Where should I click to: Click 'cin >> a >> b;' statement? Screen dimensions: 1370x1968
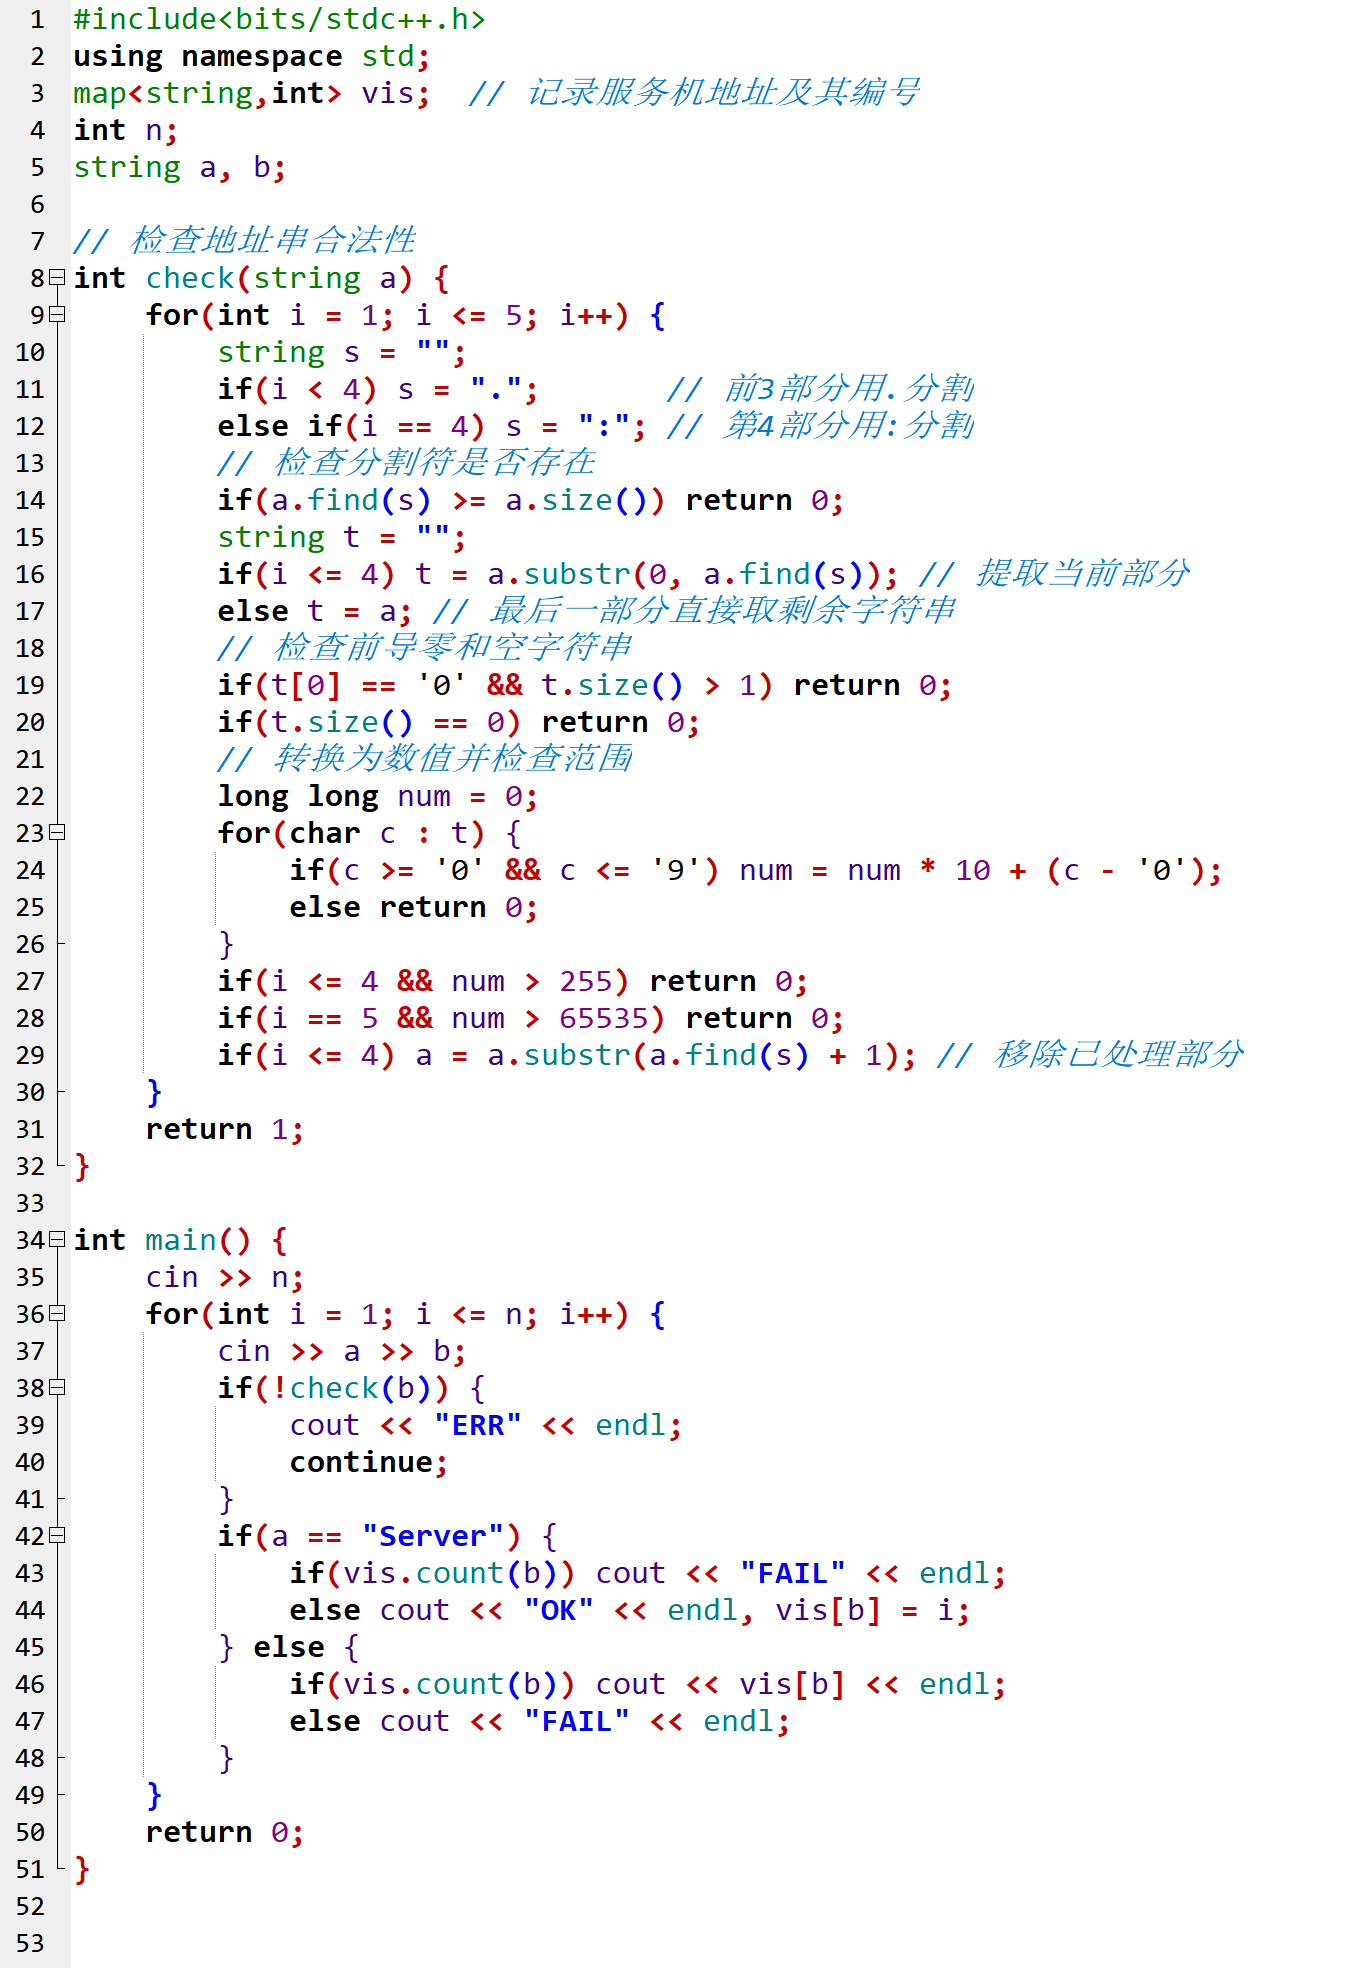[x=342, y=1351]
